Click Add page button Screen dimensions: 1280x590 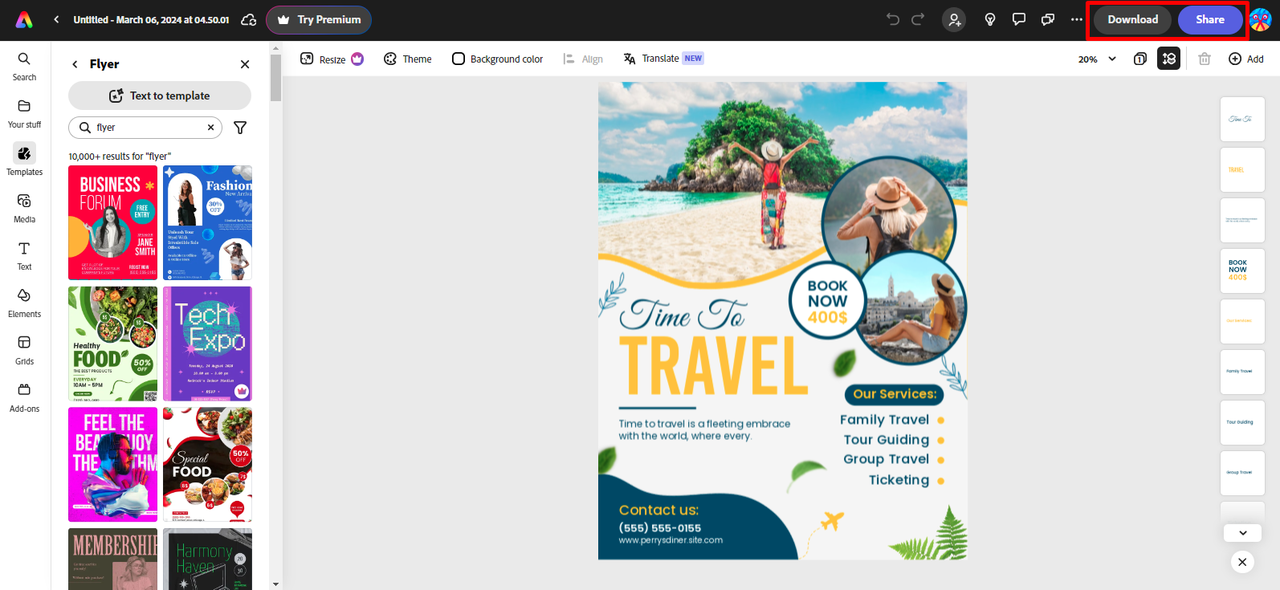click(1246, 59)
